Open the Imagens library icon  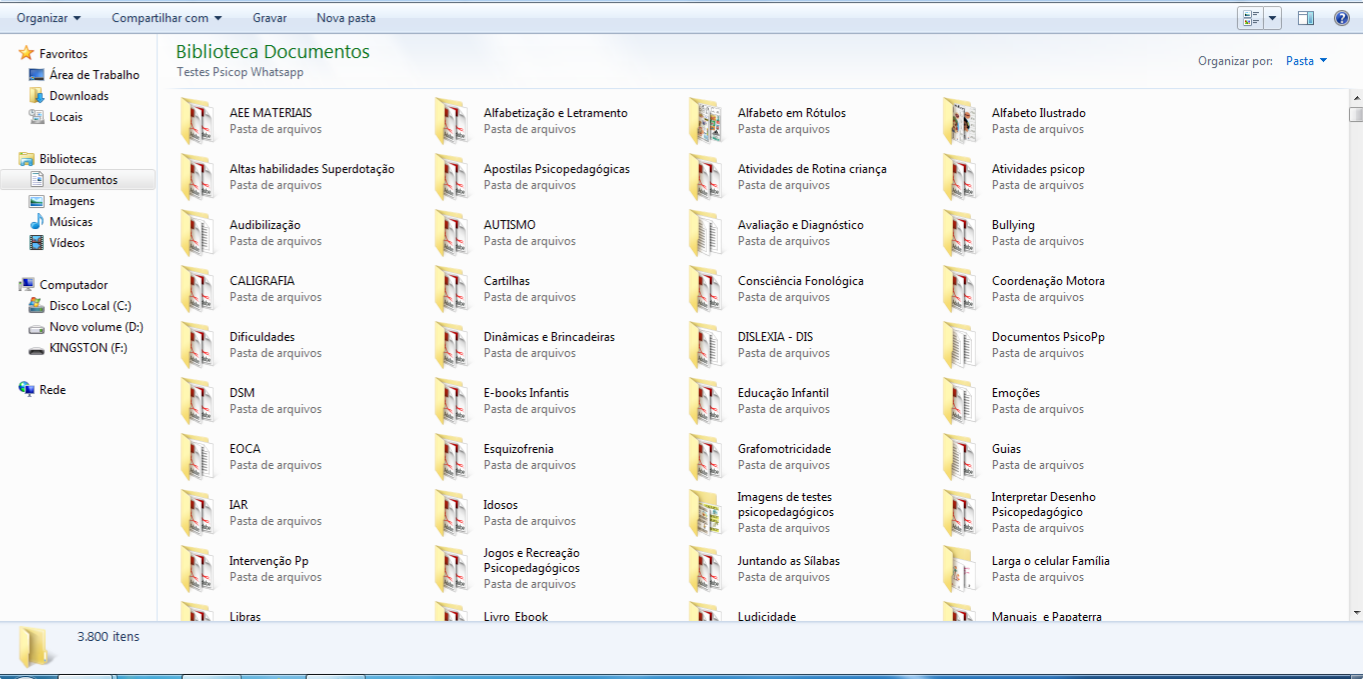[x=36, y=201]
